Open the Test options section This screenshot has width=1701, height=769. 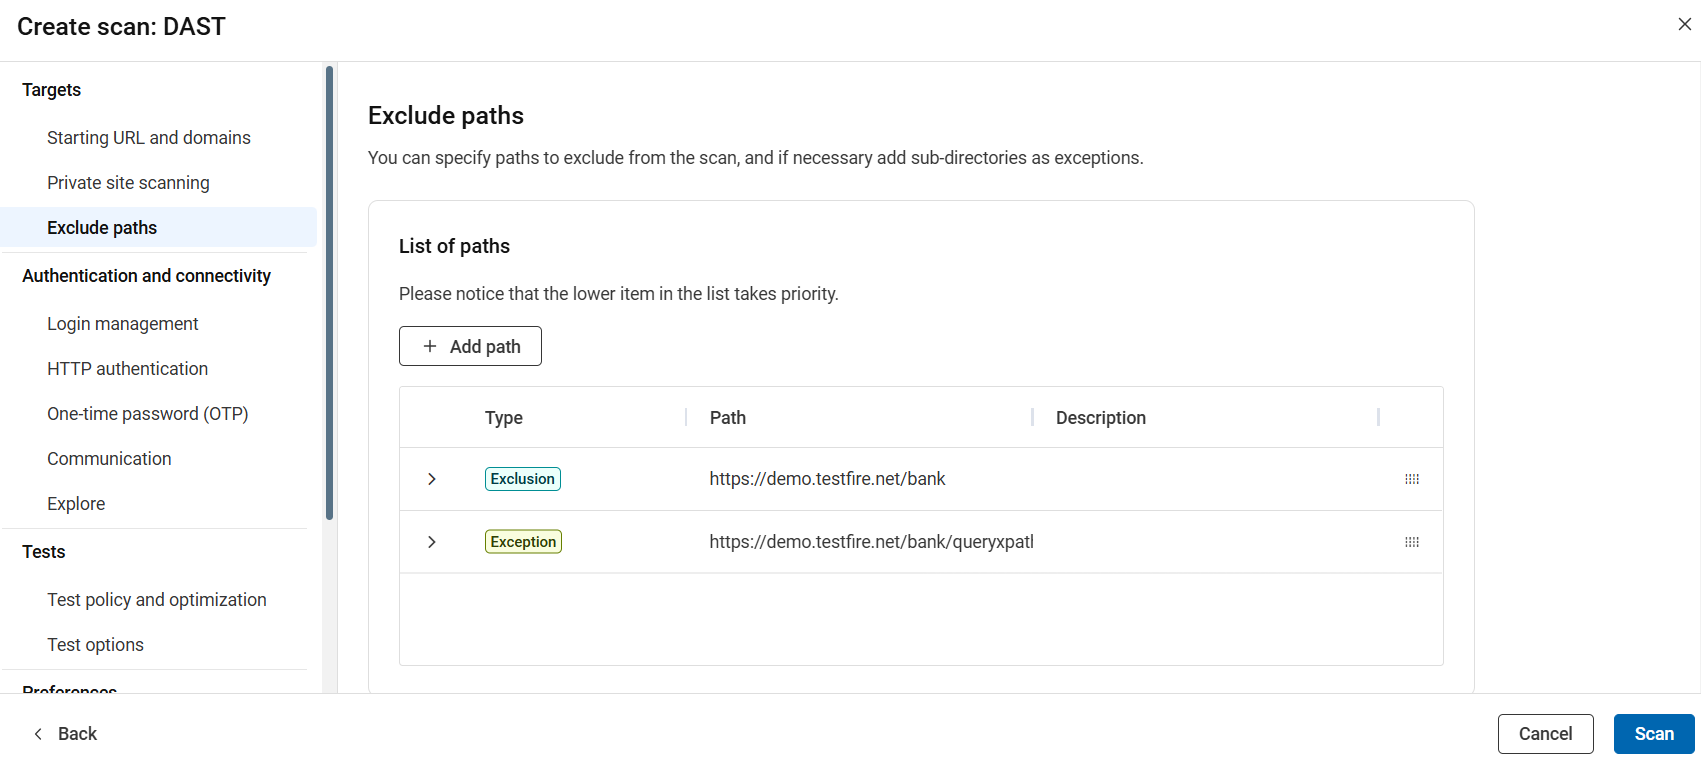coord(95,644)
